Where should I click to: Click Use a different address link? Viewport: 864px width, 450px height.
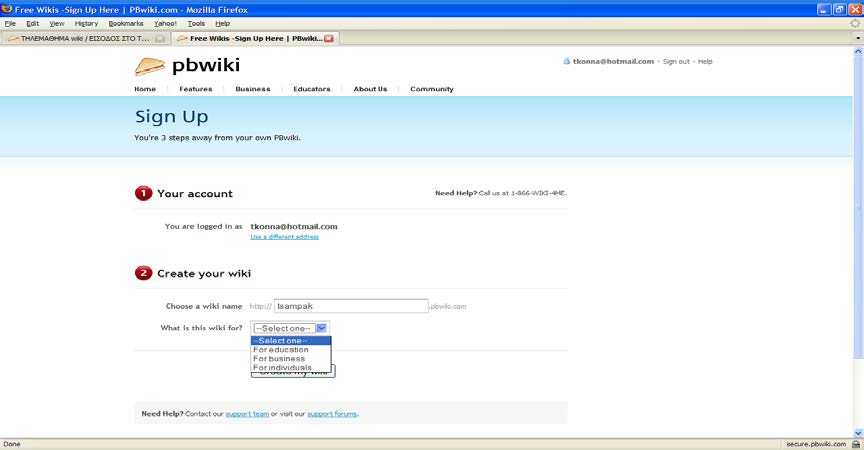coord(284,237)
